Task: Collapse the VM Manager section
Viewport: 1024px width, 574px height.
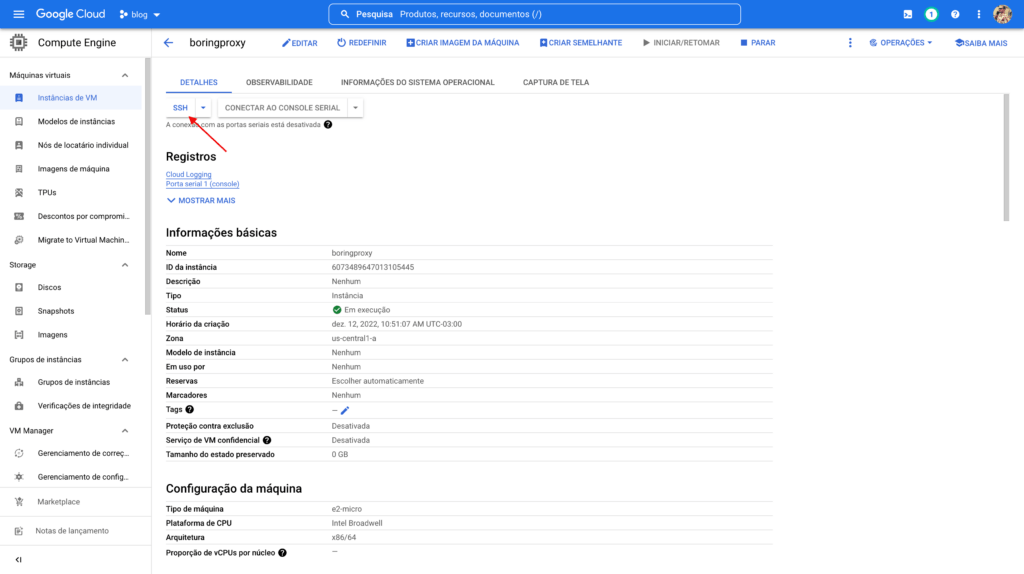Action: tap(125, 431)
